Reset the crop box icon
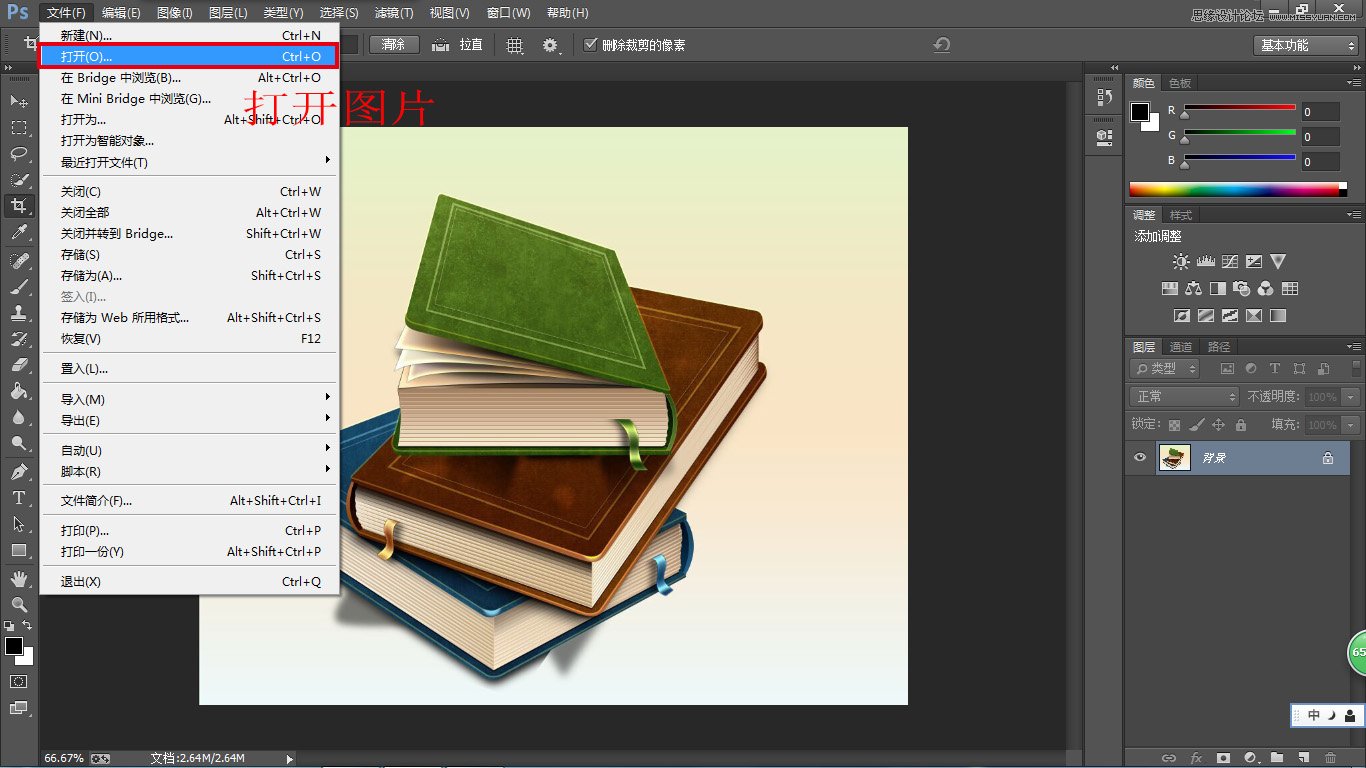 [x=941, y=45]
